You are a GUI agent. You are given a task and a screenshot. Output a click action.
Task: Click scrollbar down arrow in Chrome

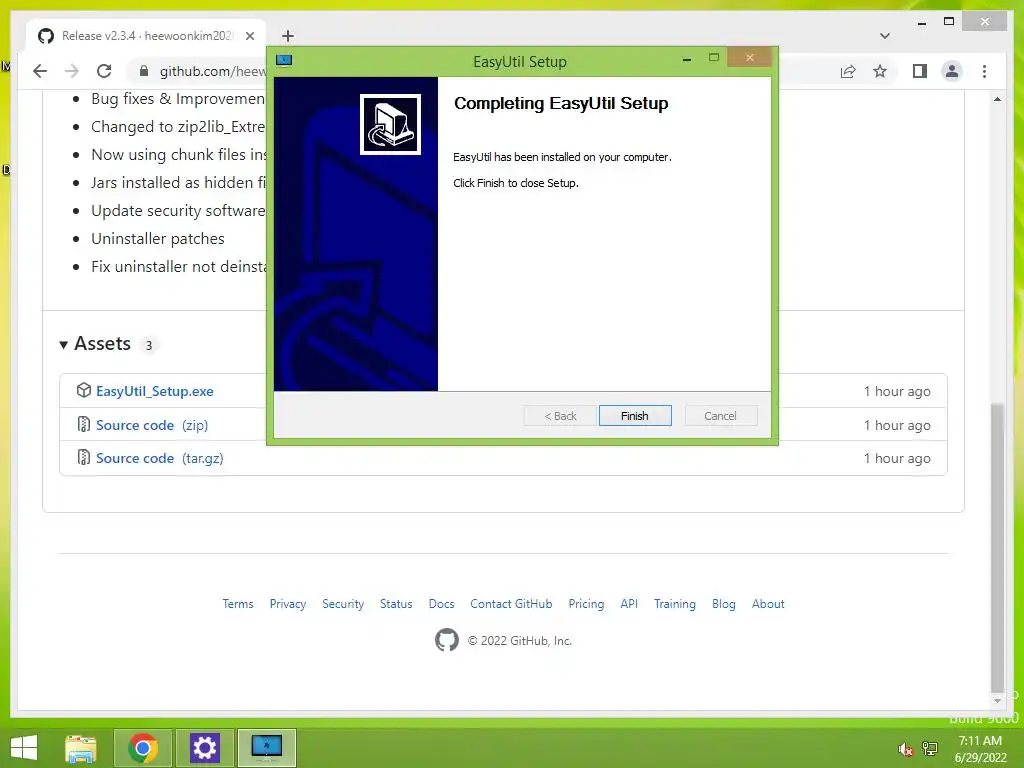tap(997, 701)
